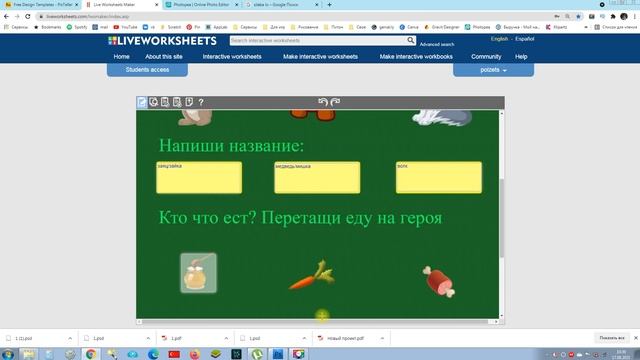Screen dimensions: 640x360
Task: Open the Photopea bookmark
Action: point(478,27)
